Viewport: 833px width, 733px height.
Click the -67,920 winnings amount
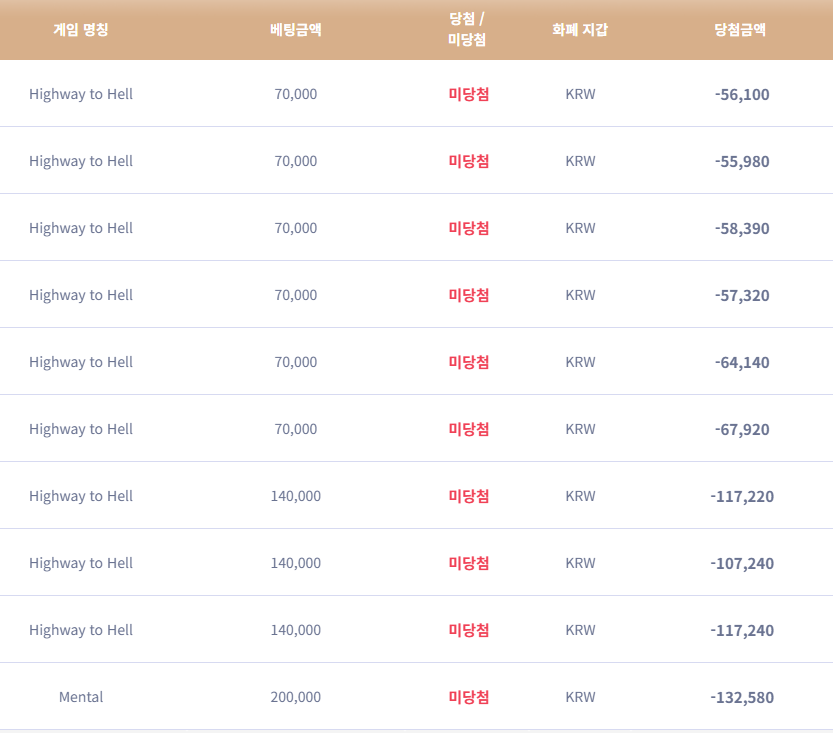(x=742, y=429)
